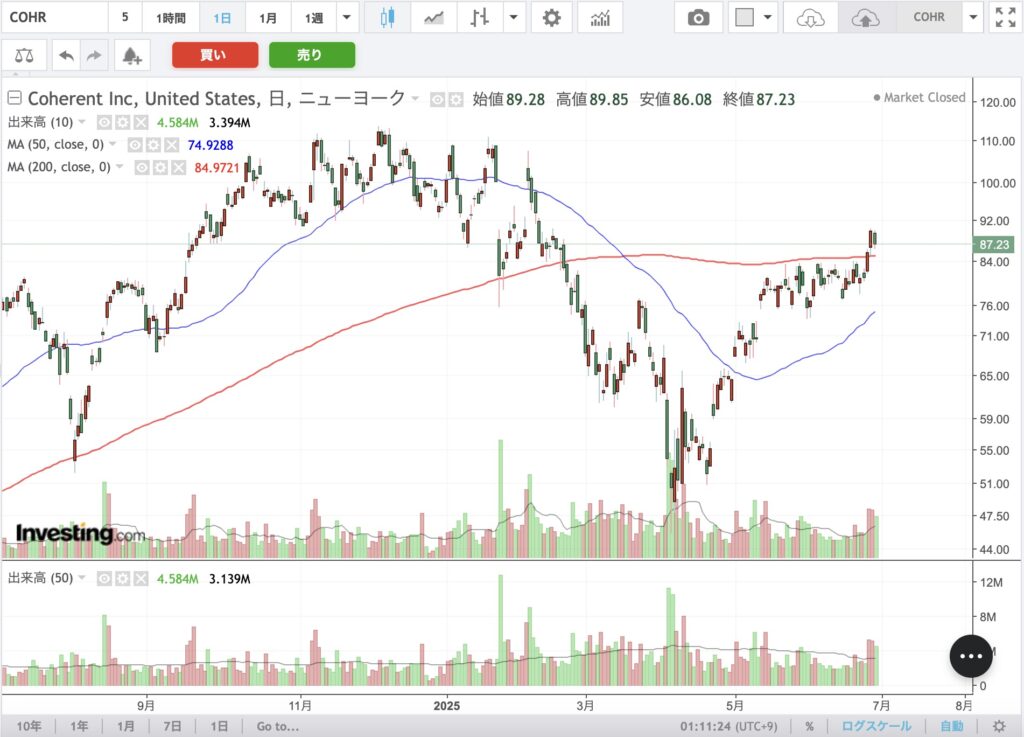
Task: Take a snapshot with the camera icon
Action: pos(699,18)
